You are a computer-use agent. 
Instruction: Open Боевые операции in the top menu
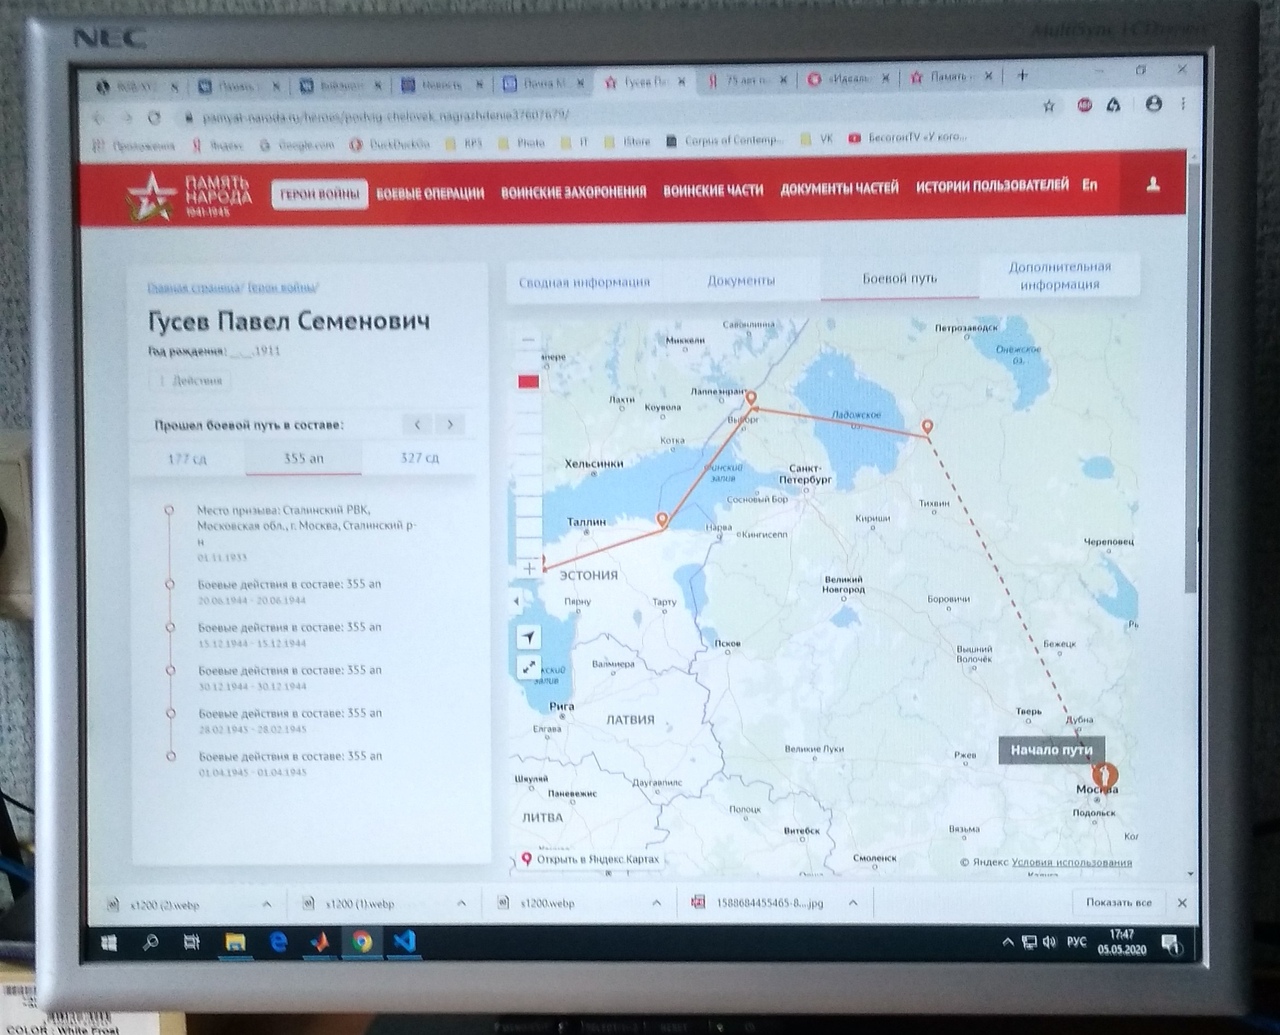click(x=430, y=193)
